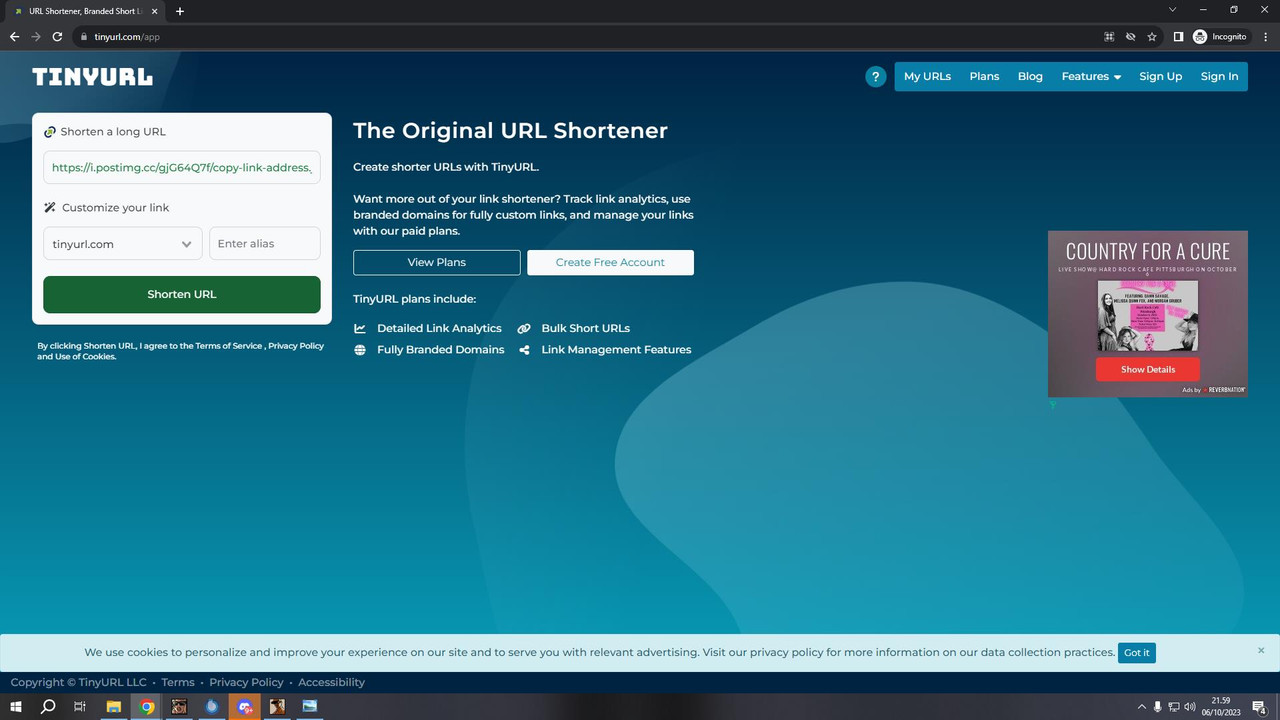The image size is (1280, 720).
Task: Click the Windows Start button
Action: (x=15, y=707)
